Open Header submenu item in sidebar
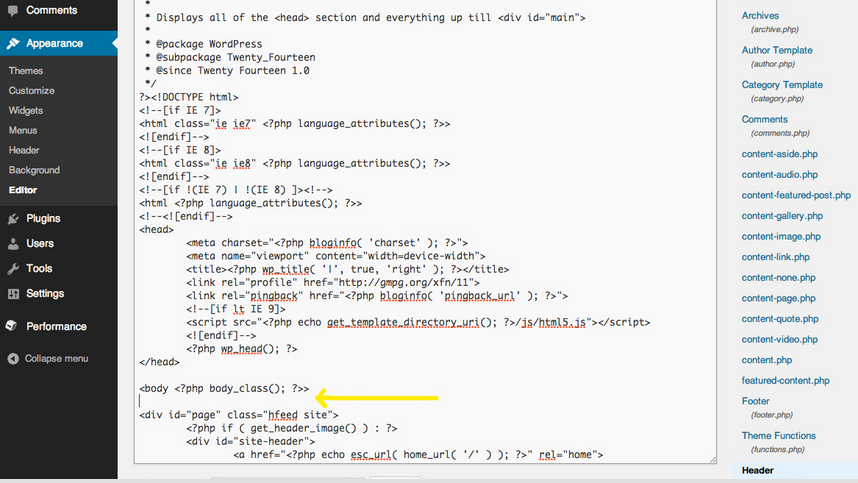 pyautogui.click(x=24, y=150)
